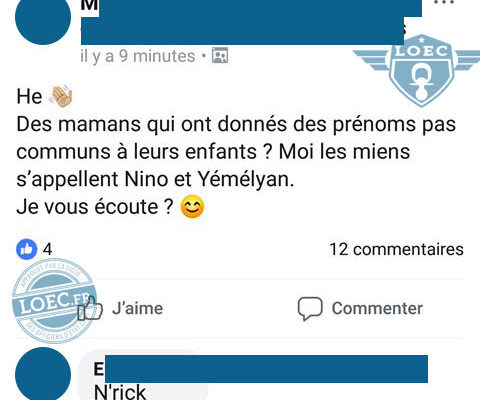This screenshot has width=480, height=400.
Task: Click the blue like reaction icon
Action: [x=26, y=249]
